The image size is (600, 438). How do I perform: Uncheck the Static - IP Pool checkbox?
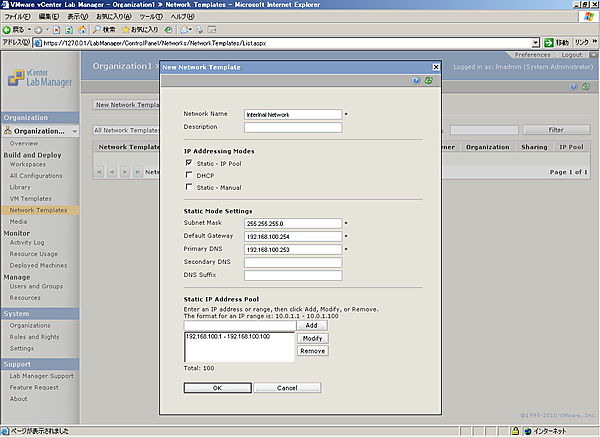pyautogui.click(x=189, y=162)
